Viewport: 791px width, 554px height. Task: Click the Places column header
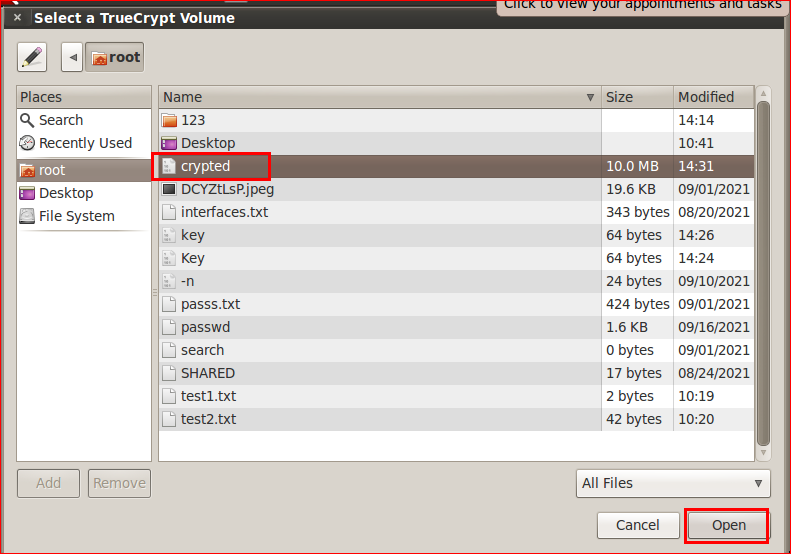point(84,97)
